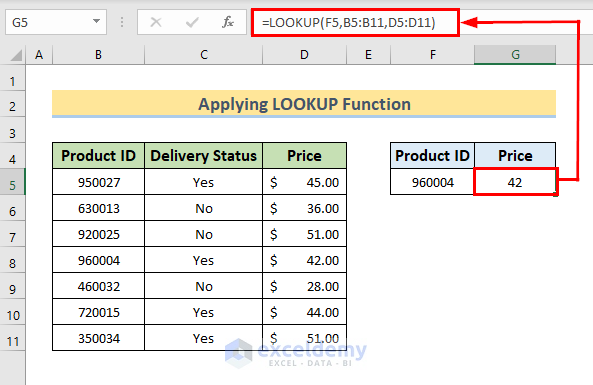Click cell containing 920025
The width and height of the screenshot is (593, 385).
pyautogui.click(x=98, y=234)
